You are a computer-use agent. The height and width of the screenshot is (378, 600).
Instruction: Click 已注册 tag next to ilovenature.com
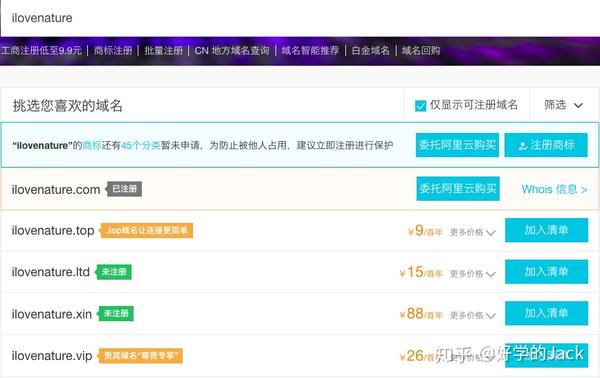pyautogui.click(x=124, y=189)
